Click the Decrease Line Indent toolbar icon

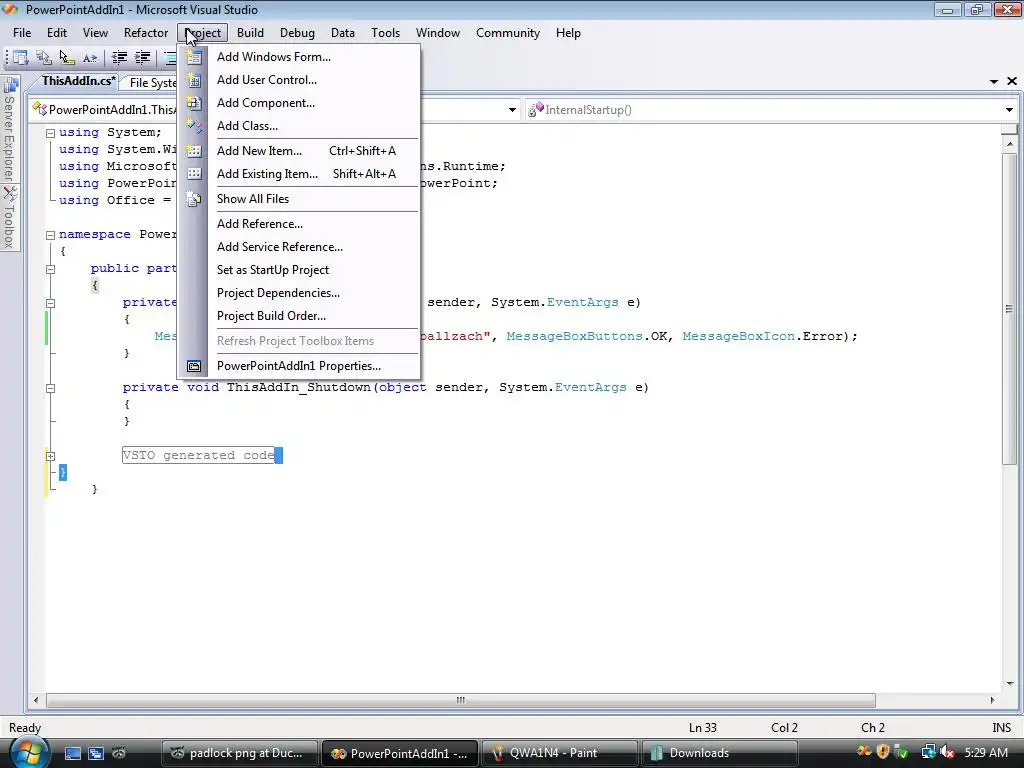[119, 57]
